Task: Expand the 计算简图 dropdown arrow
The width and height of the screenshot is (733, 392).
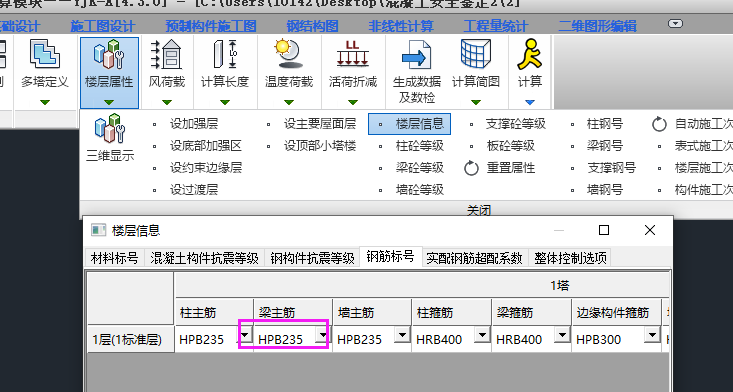Action: coord(475,102)
